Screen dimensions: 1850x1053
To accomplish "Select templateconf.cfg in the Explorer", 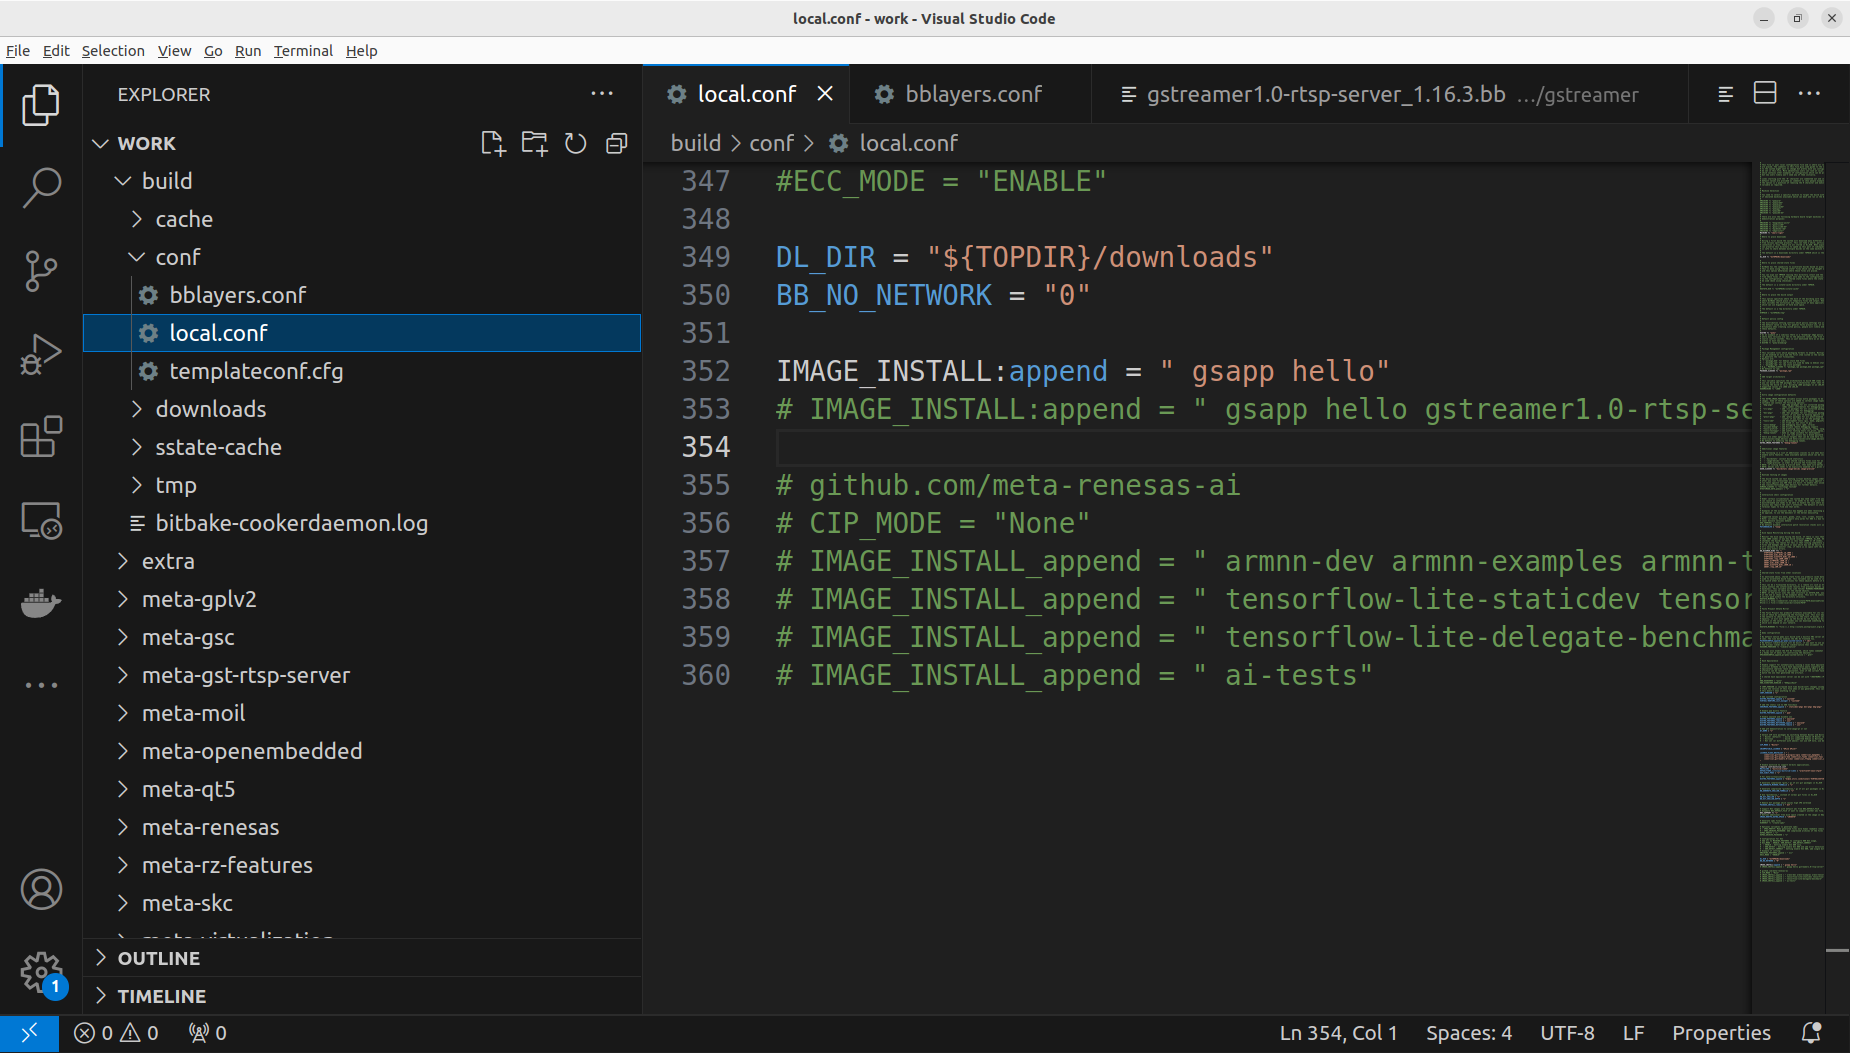I will coord(256,370).
